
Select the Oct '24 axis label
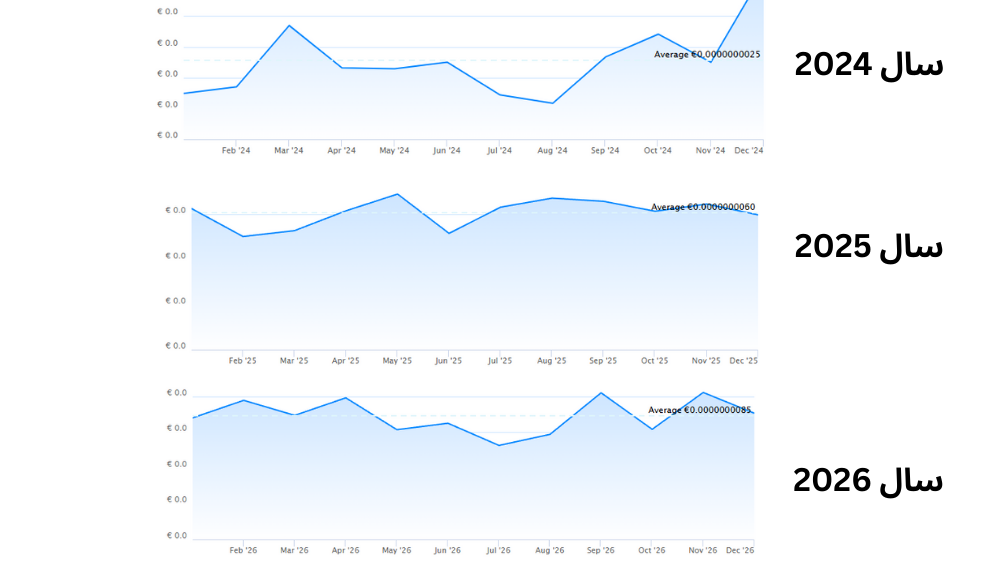coord(657,151)
